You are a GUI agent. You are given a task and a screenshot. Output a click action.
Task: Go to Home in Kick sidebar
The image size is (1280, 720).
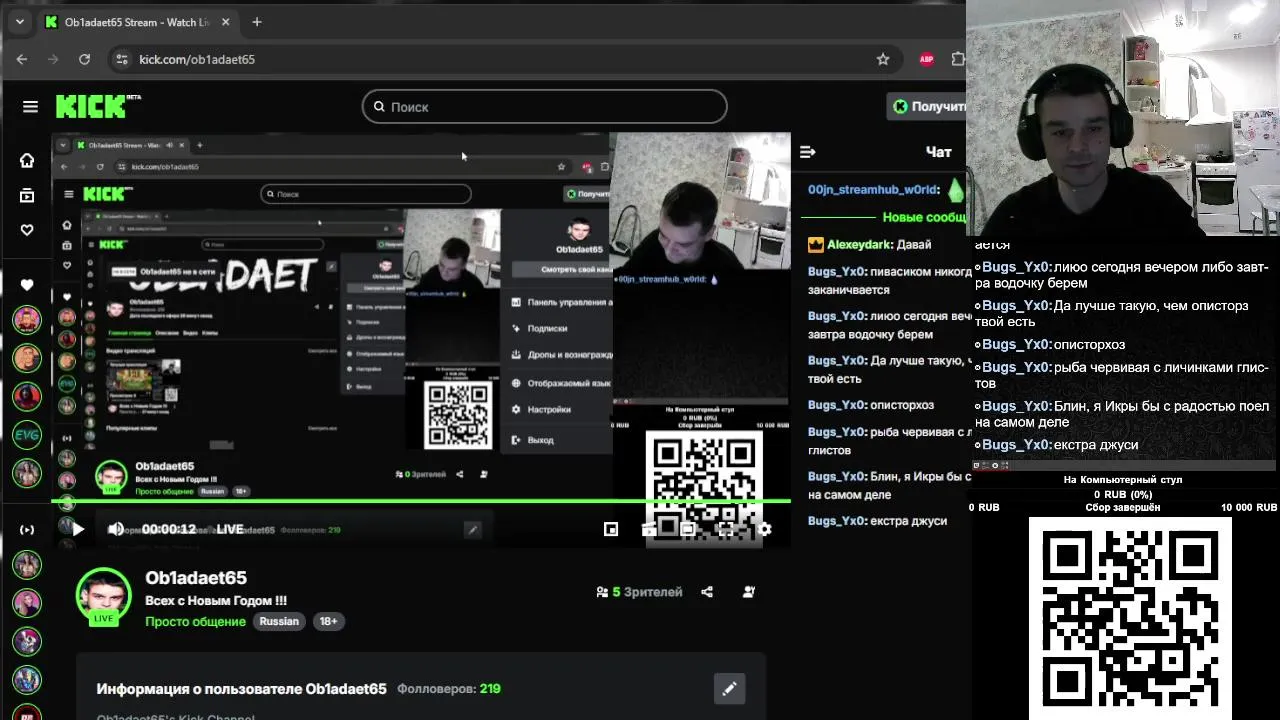tap(27, 160)
